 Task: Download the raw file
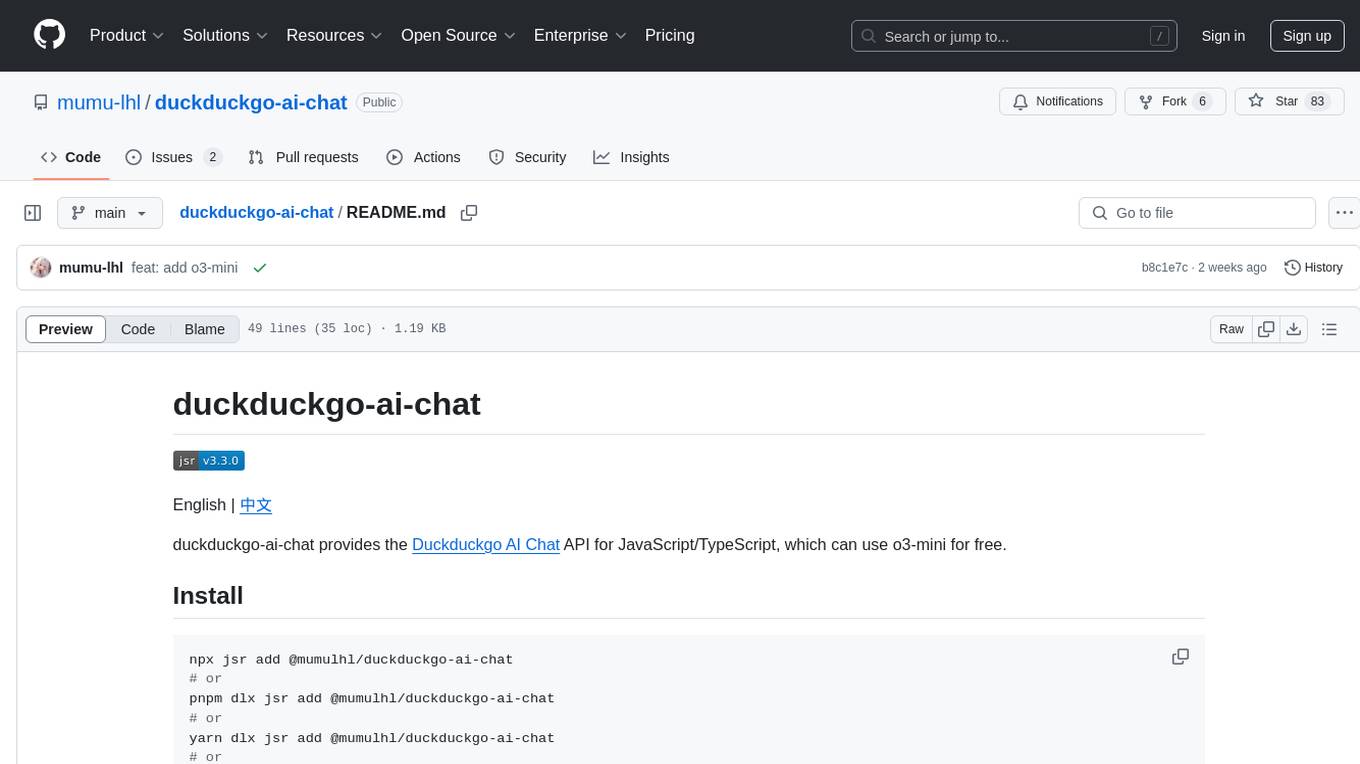click(1294, 329)
